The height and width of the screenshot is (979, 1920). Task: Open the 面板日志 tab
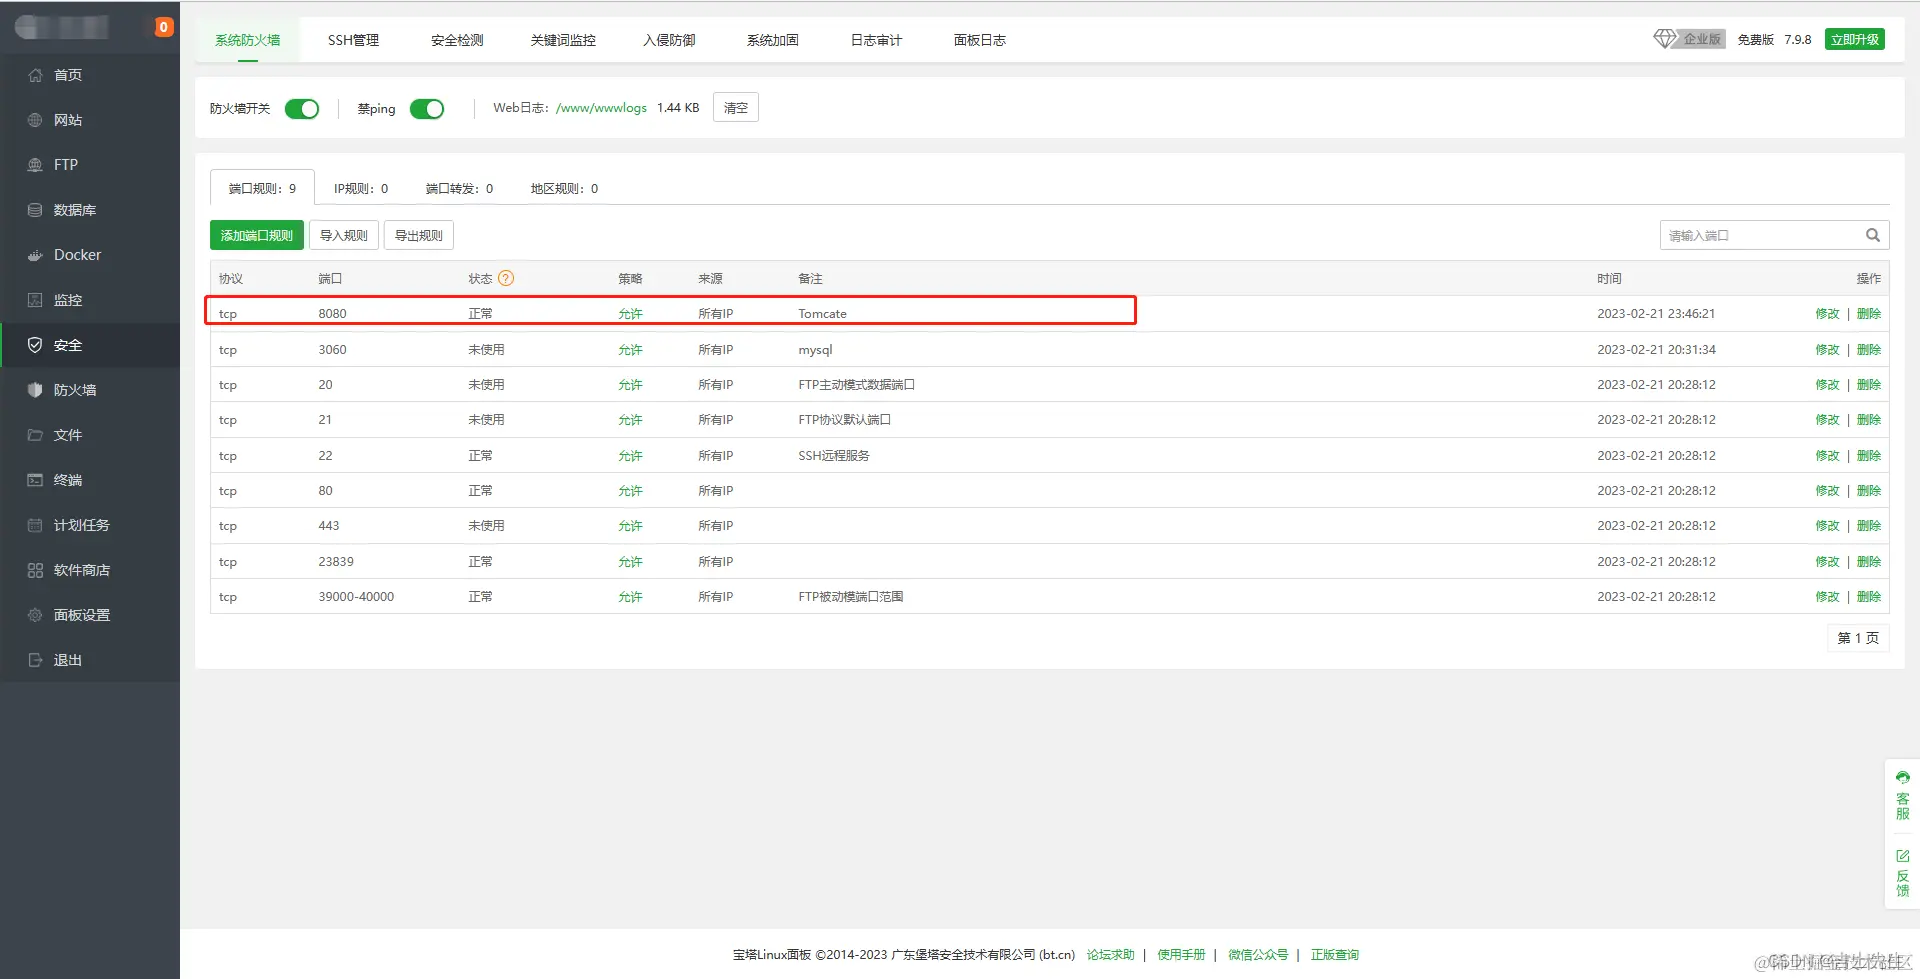pos(980,40)
